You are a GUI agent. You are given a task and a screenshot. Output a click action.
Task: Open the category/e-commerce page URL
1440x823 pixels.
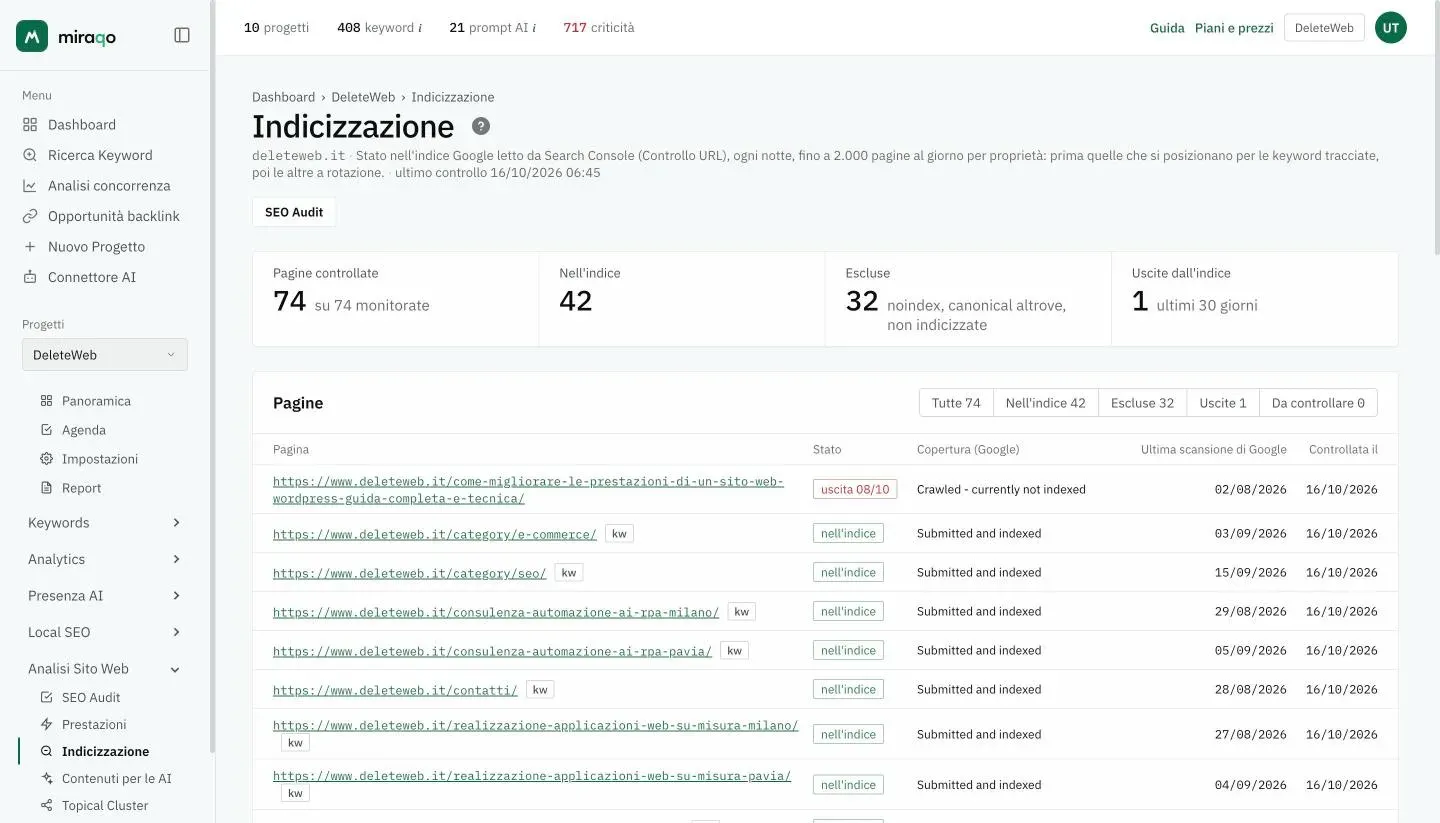click(435, 534)
